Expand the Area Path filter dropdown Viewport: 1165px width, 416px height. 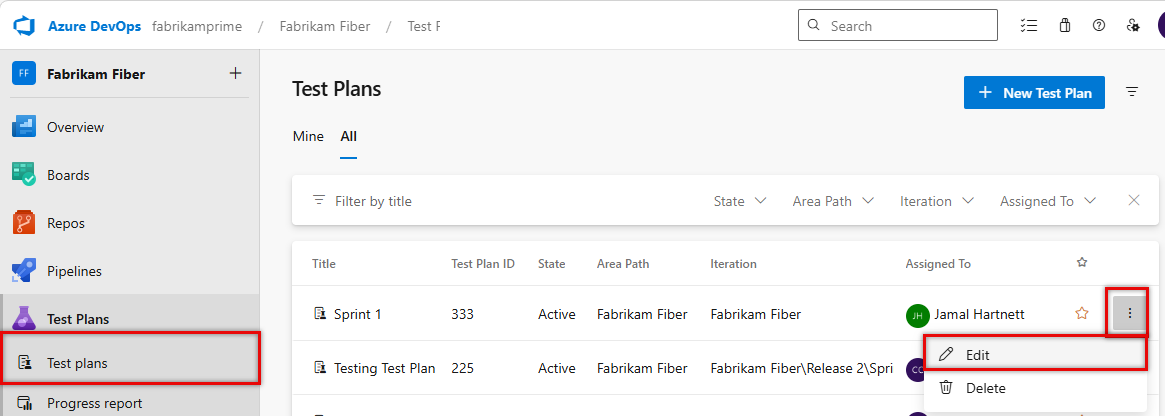tap(833, 201)
